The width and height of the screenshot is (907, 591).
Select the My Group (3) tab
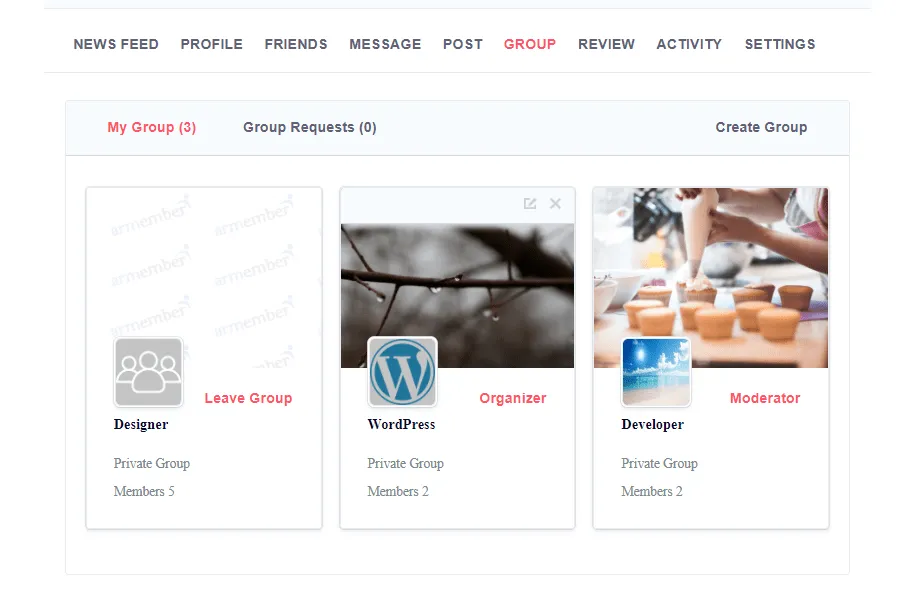coord(152,127)
